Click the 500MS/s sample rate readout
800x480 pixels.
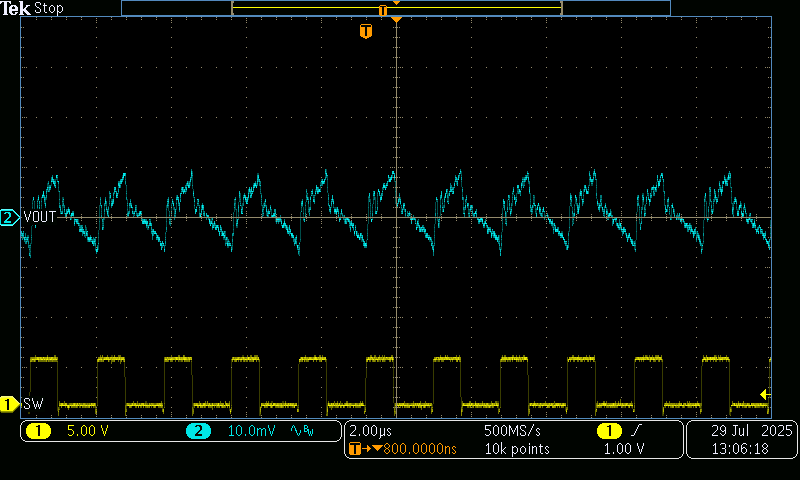(513, 431)
